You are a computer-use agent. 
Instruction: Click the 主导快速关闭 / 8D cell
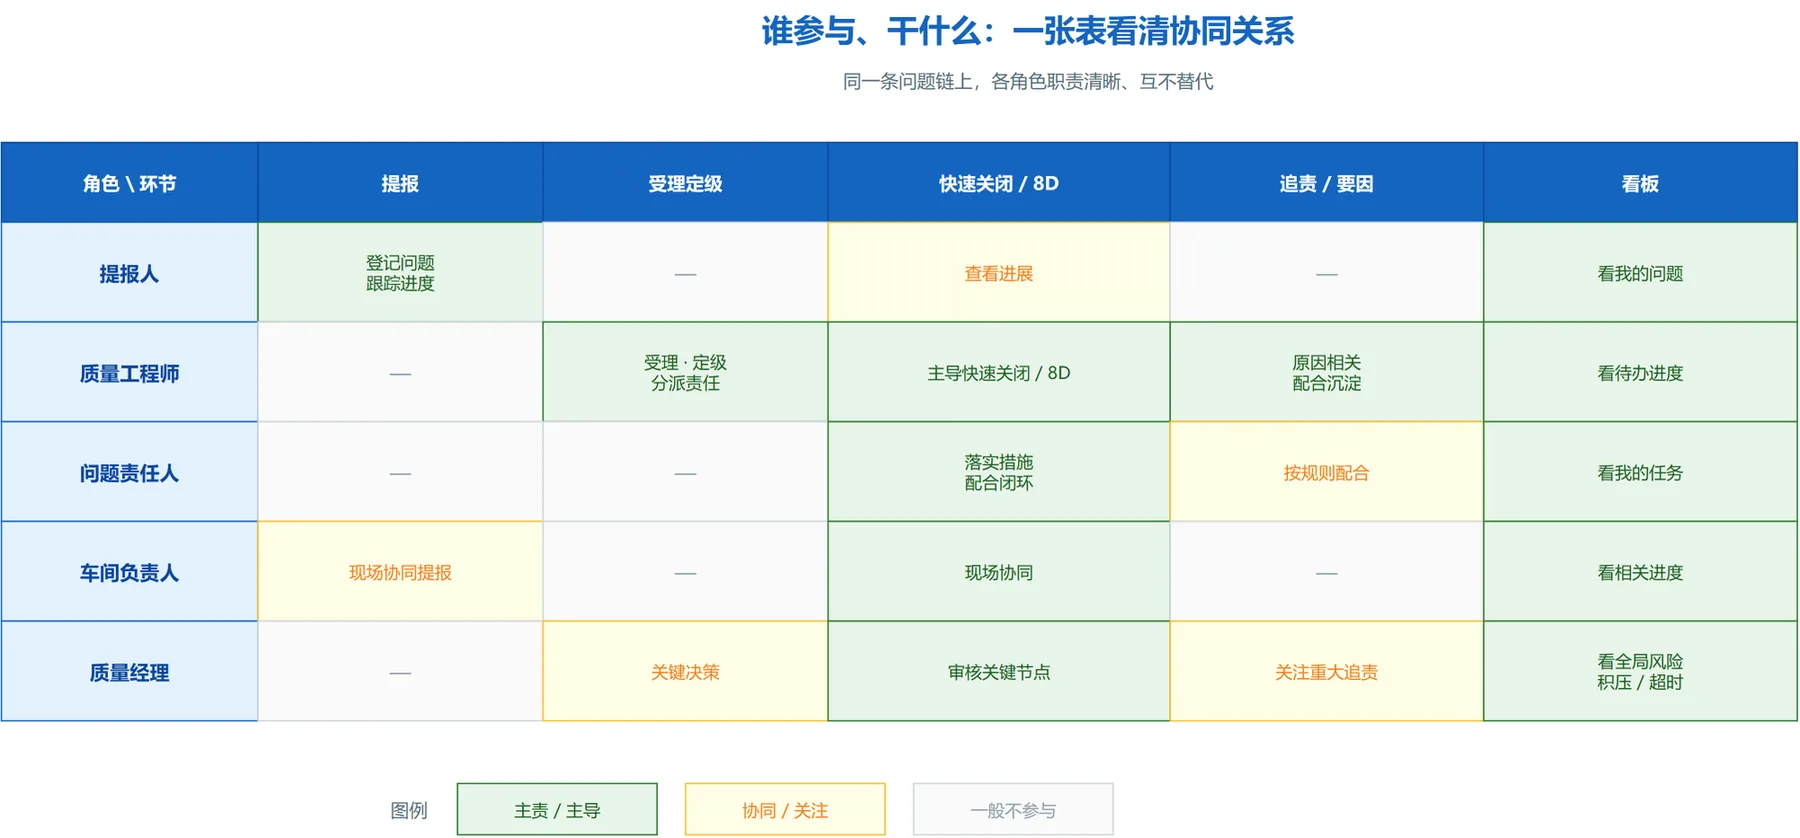tap(999, 373)
